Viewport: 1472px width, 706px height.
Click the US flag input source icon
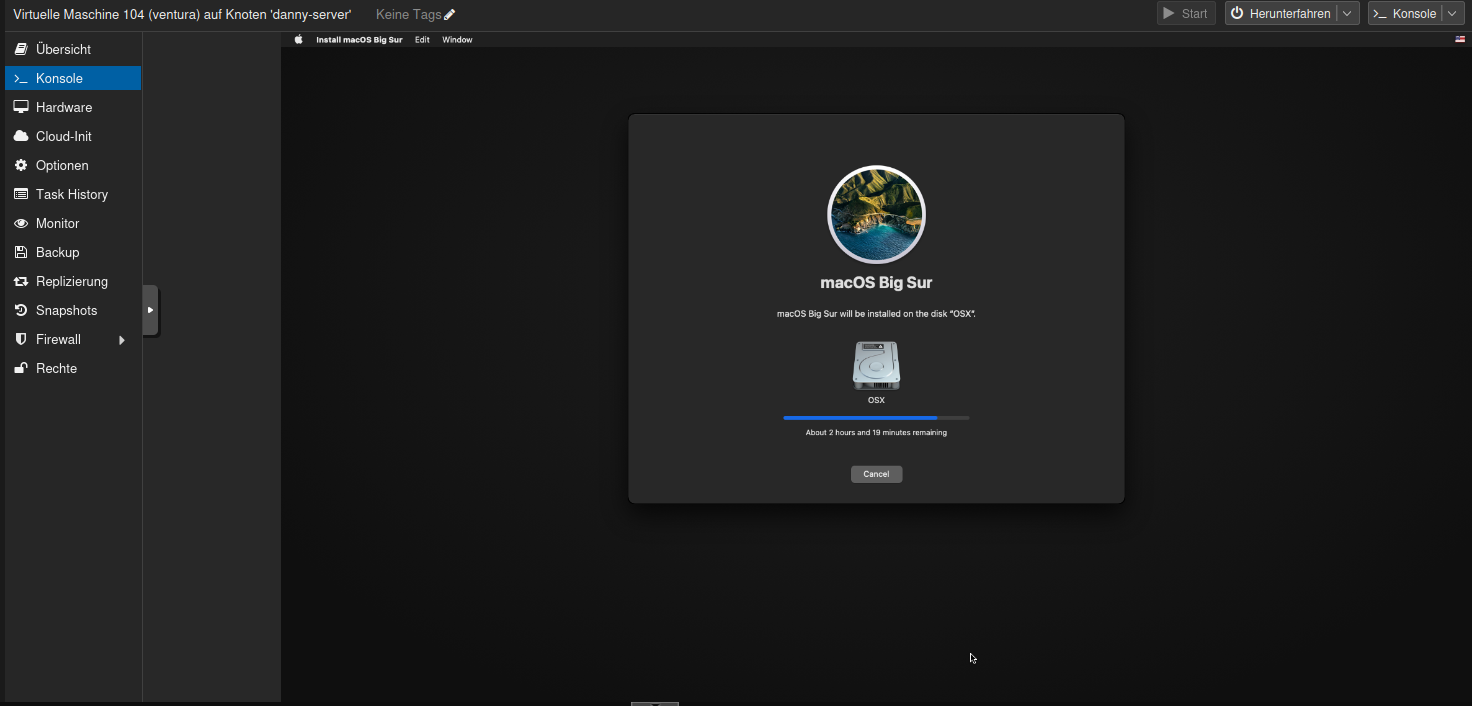coord(1460,40)
